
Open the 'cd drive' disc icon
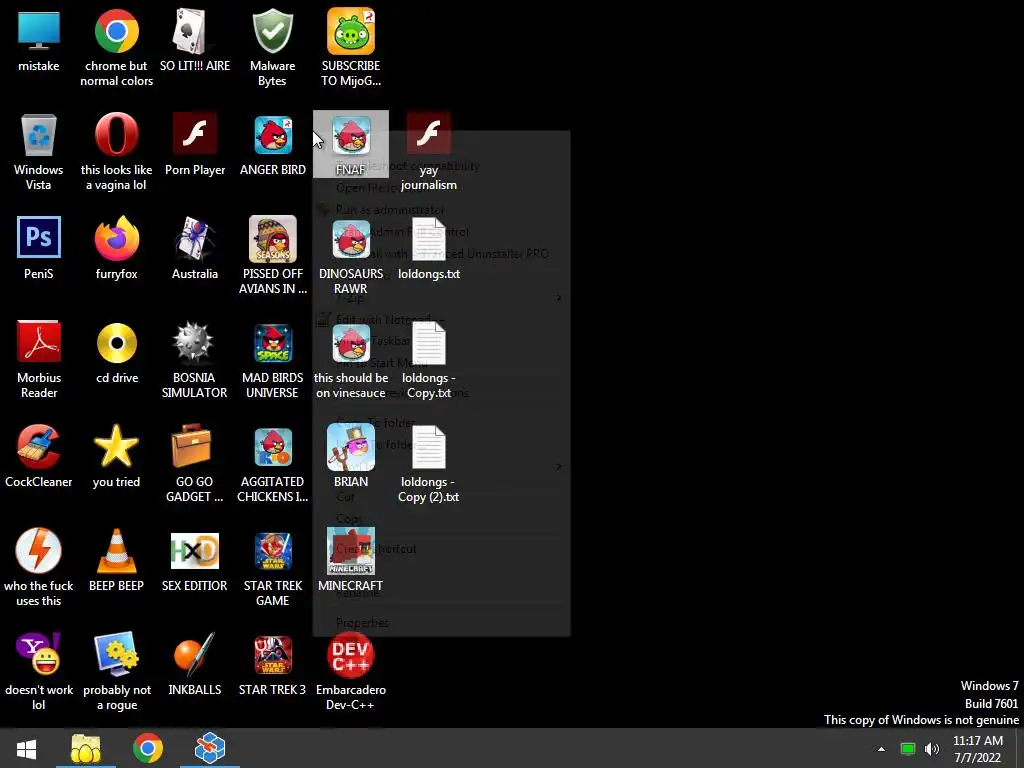116,343
